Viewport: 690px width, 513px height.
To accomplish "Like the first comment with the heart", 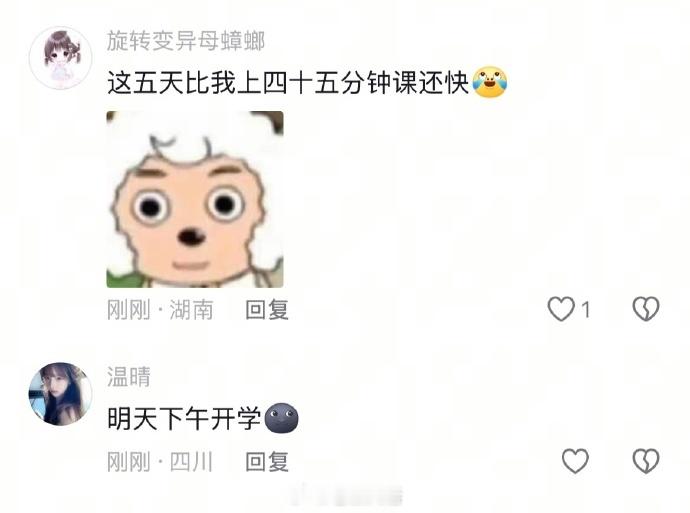I will 561,308.
